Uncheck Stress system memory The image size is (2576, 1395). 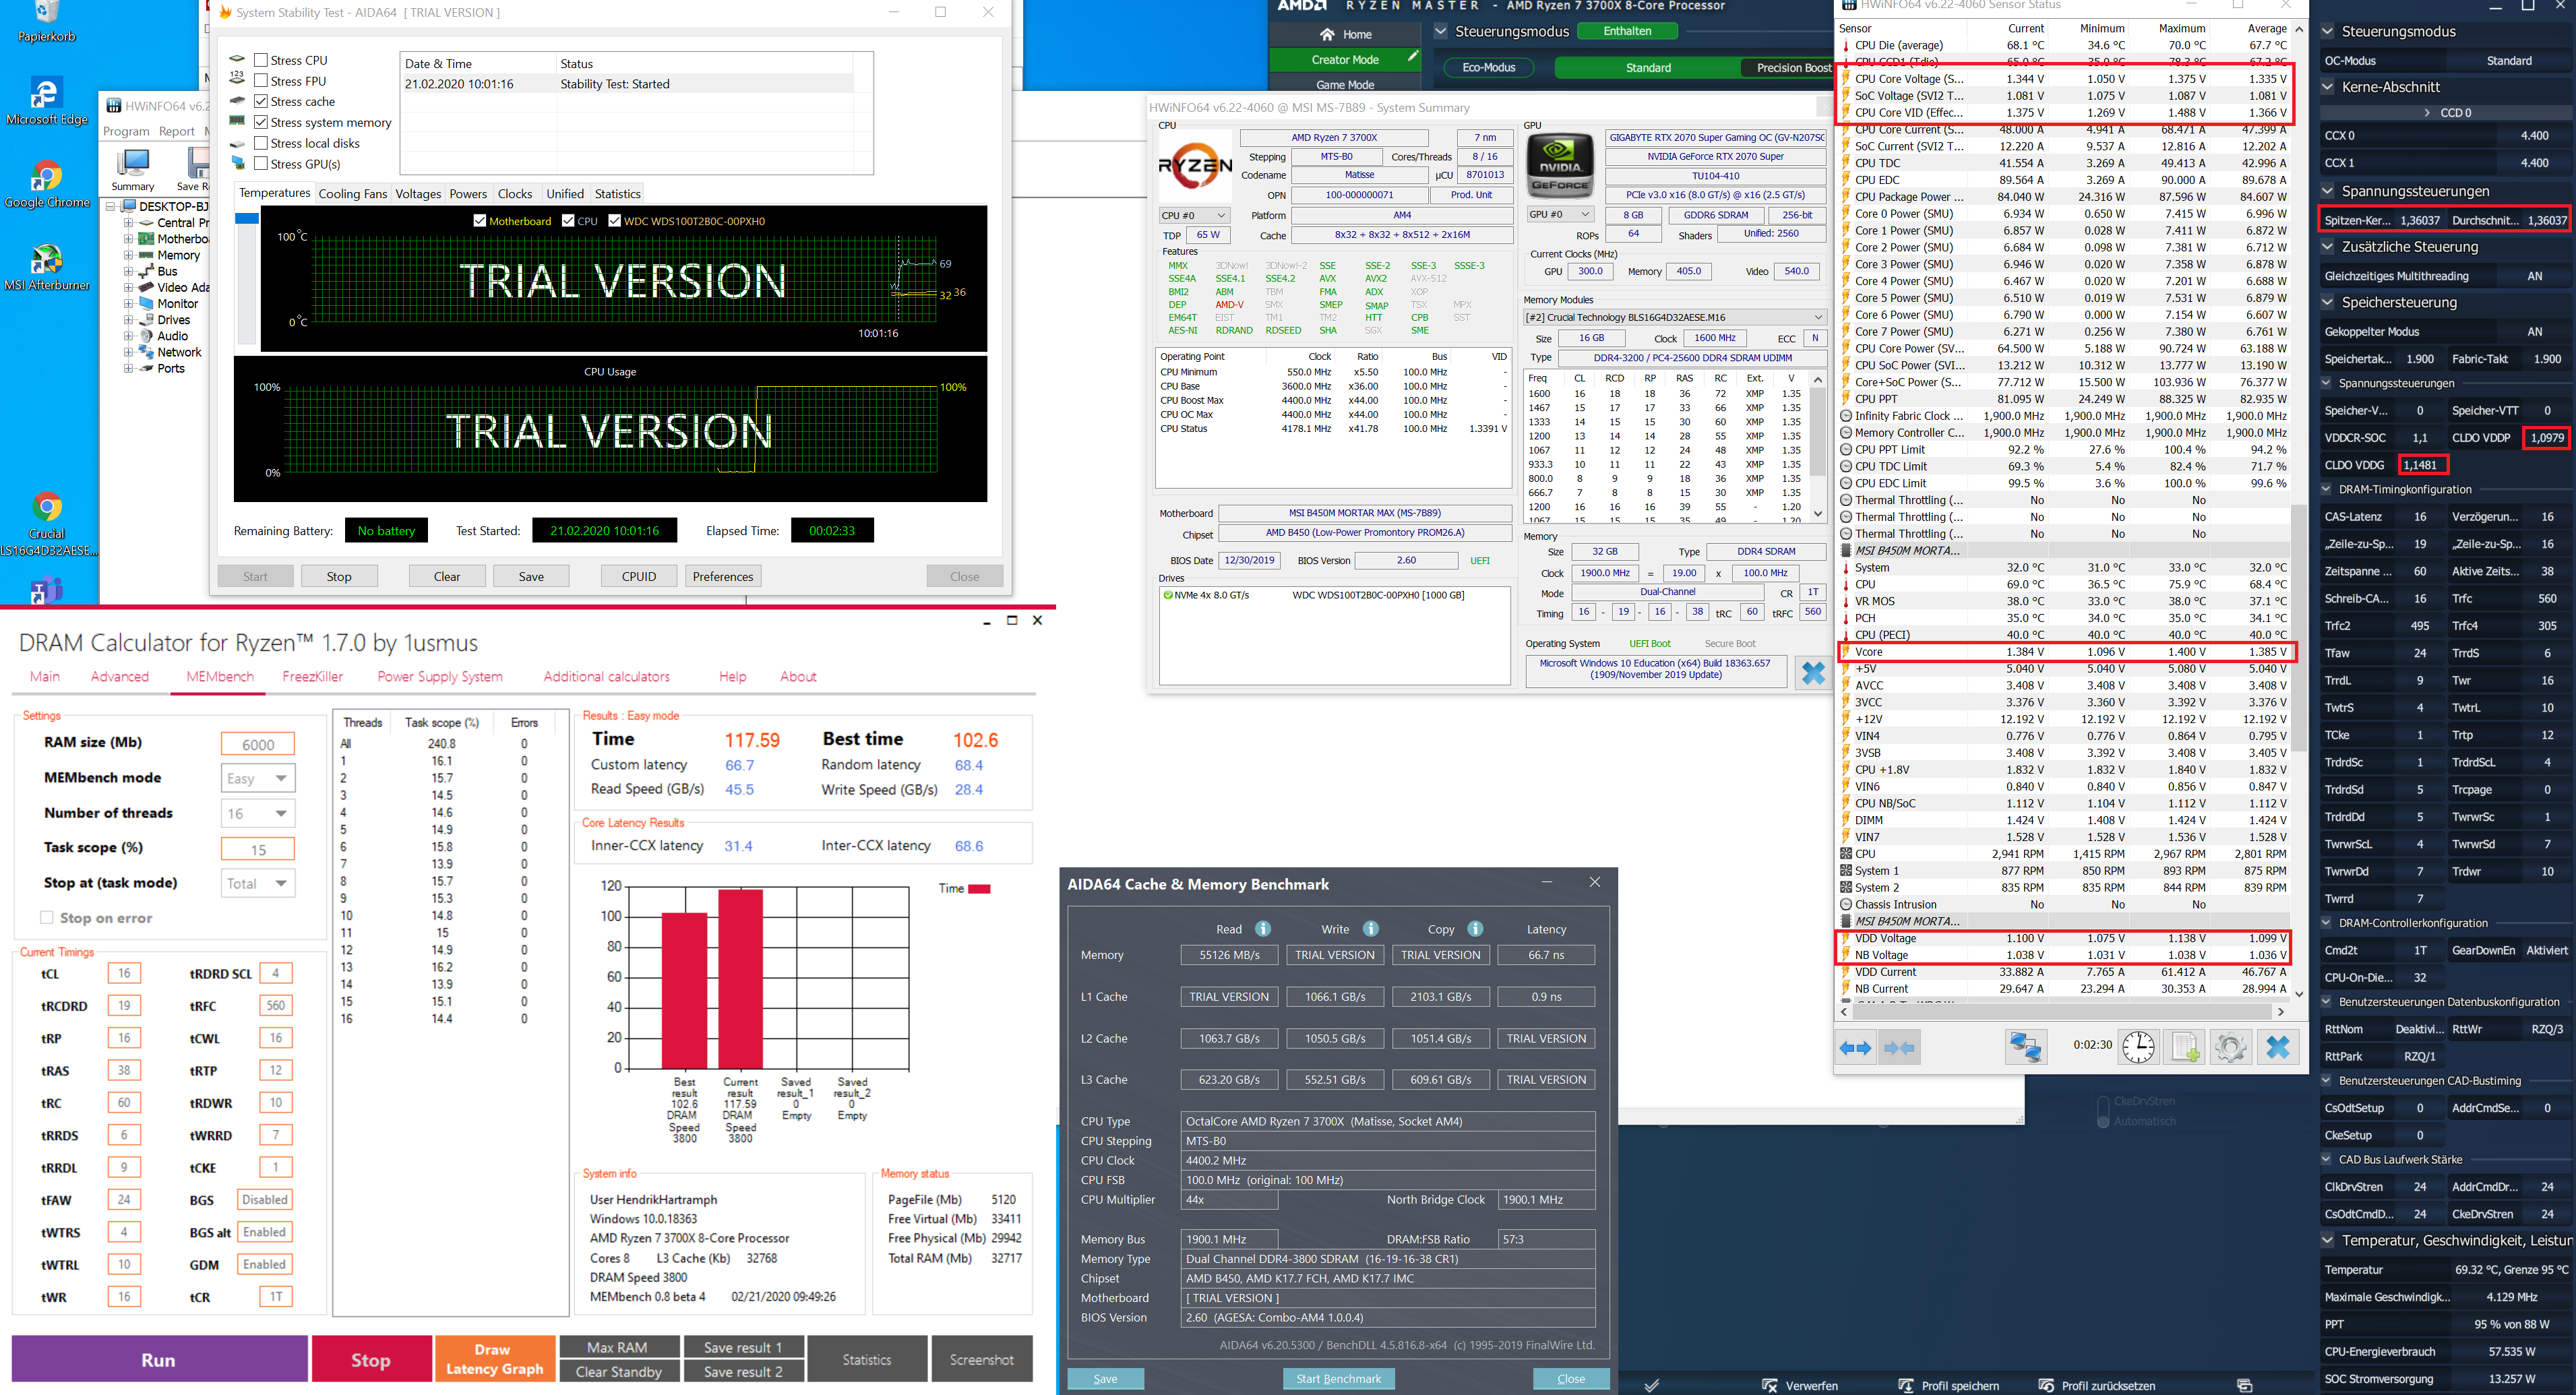click(261, 122)
